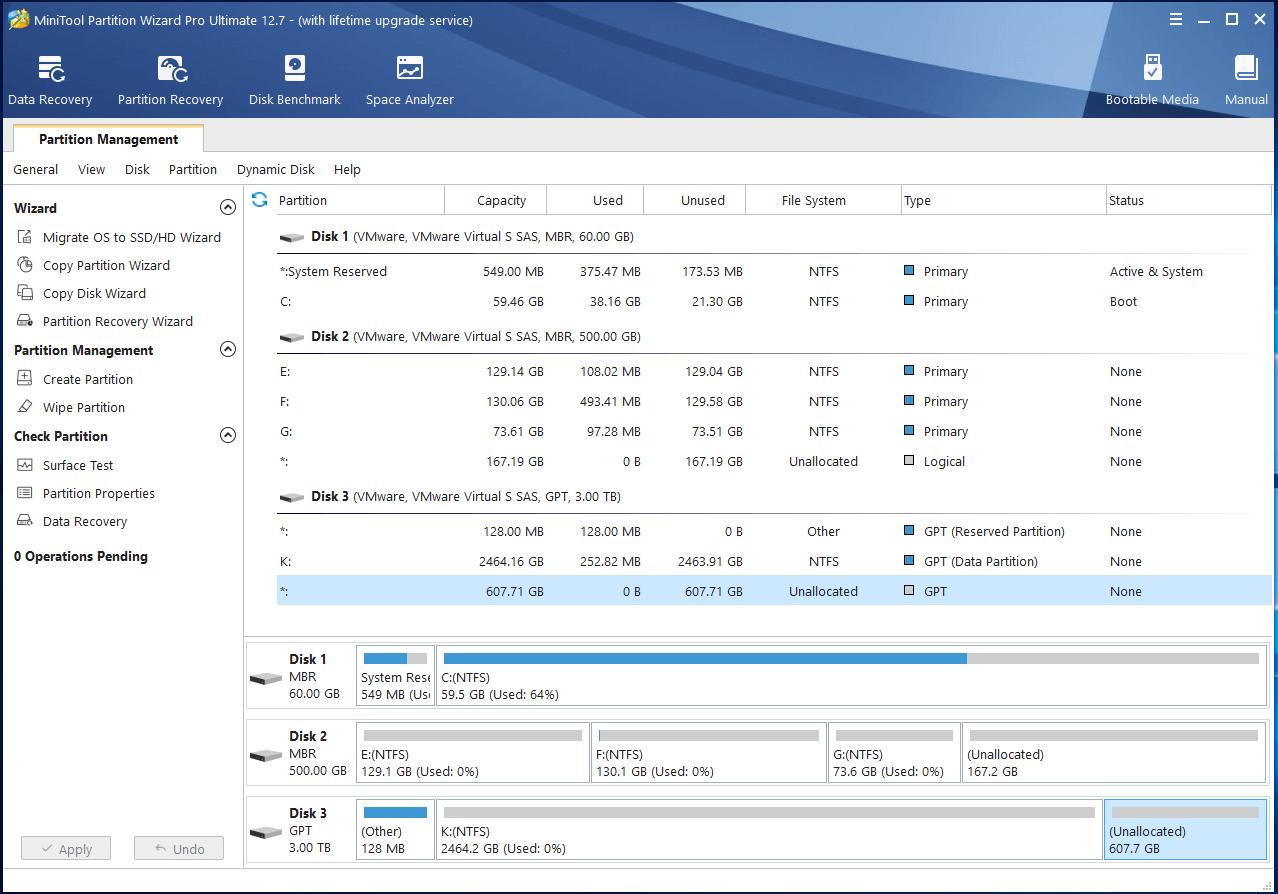Sort by Status column header
1278x894 pixels.
(x=1188, y=200)
